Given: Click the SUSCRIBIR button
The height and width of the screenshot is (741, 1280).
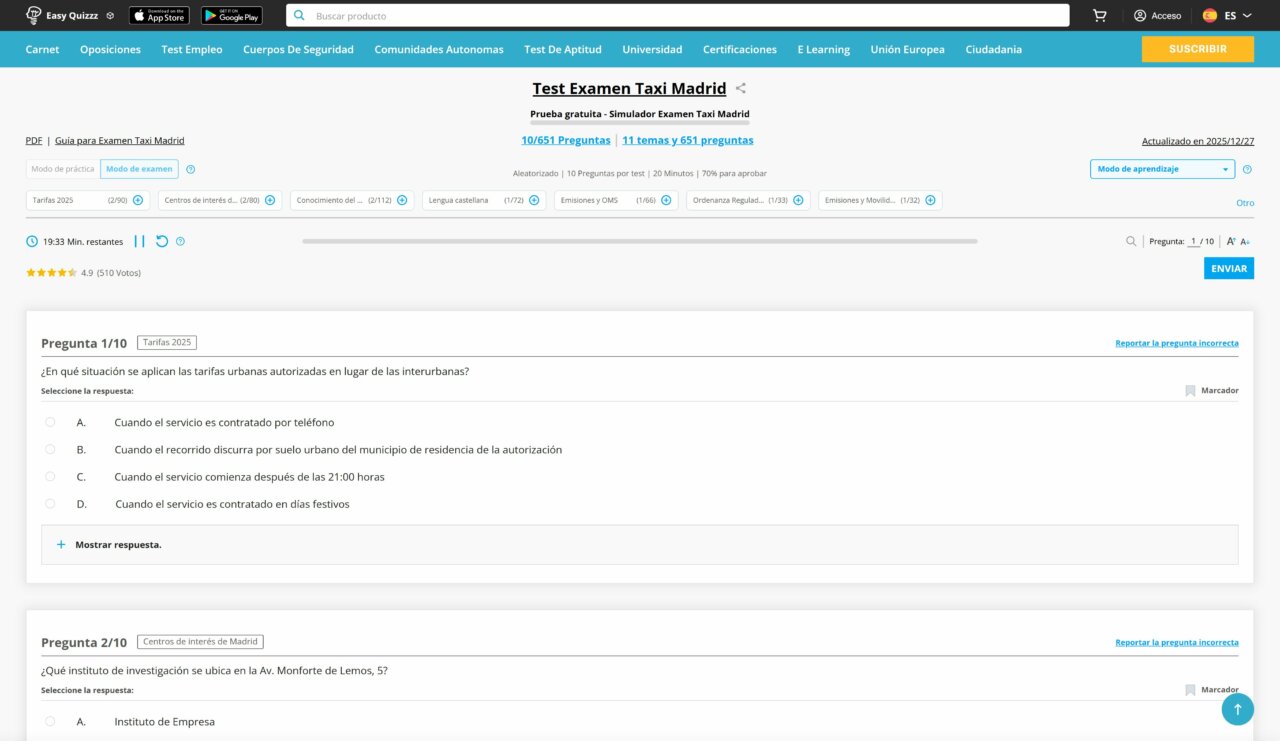Looking at the screenshot, I should coord(1197,49).
